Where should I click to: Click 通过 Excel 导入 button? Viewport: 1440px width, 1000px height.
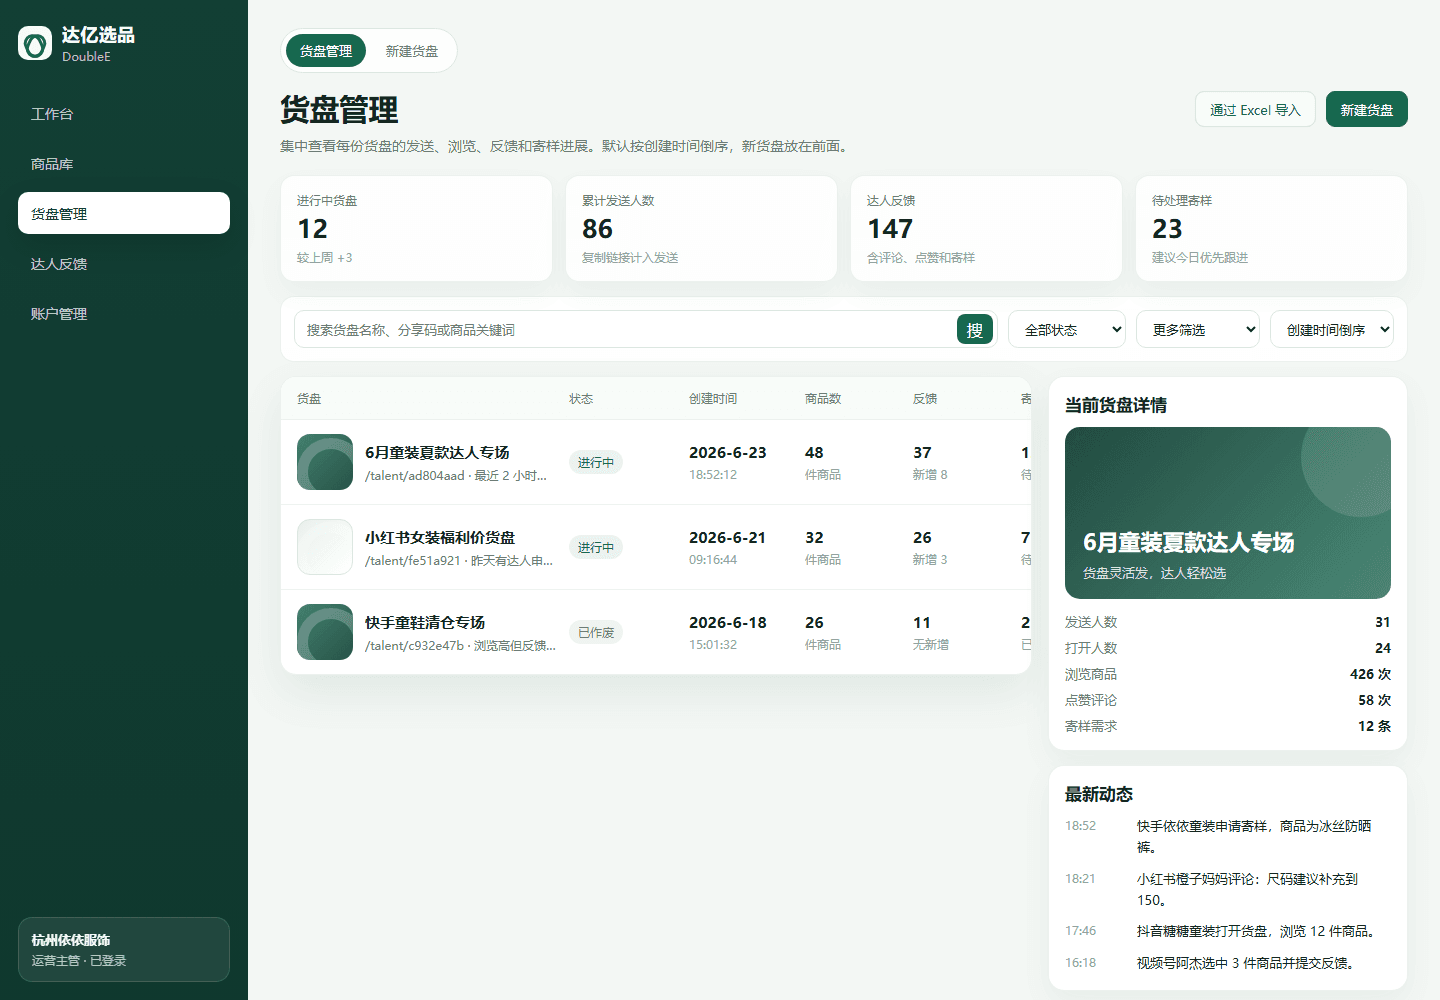tap(1255, 109)
